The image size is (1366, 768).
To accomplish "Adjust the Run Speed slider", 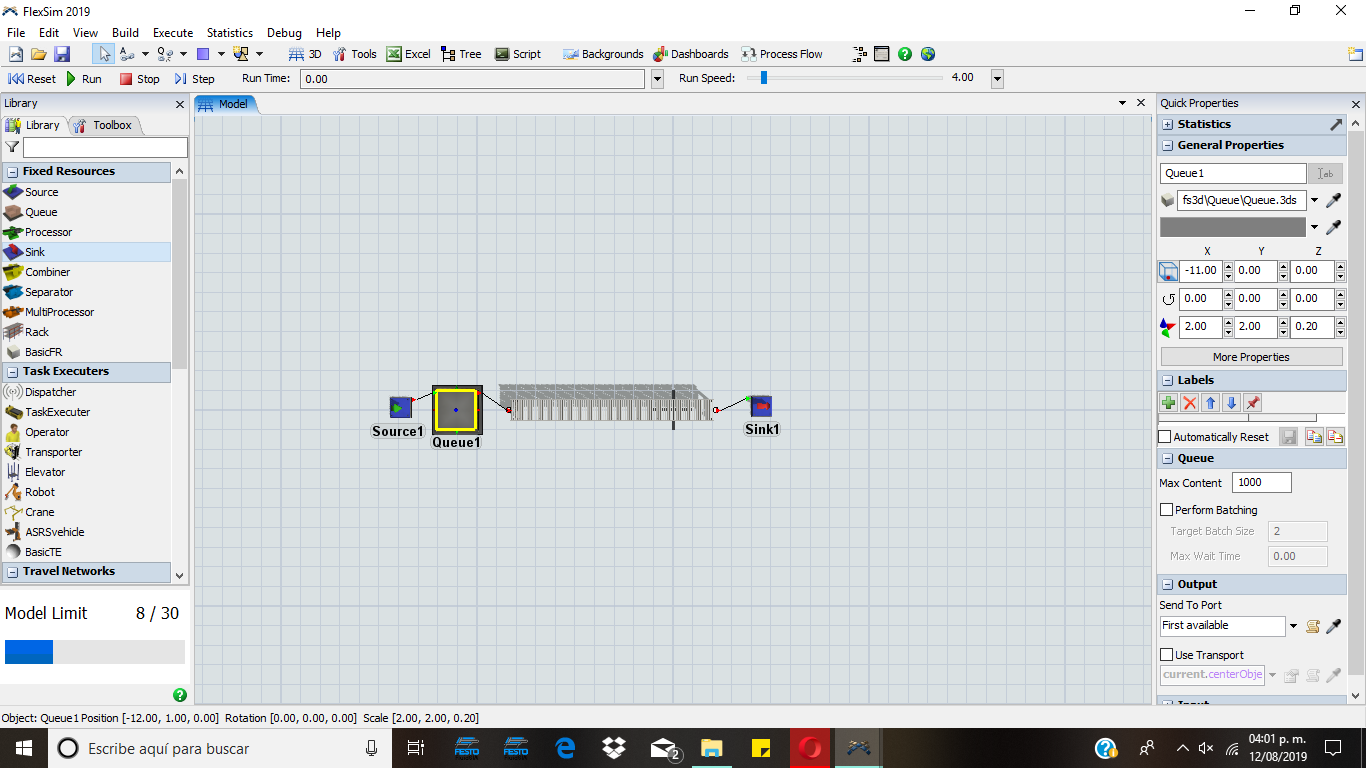I will tap(764, 78).
